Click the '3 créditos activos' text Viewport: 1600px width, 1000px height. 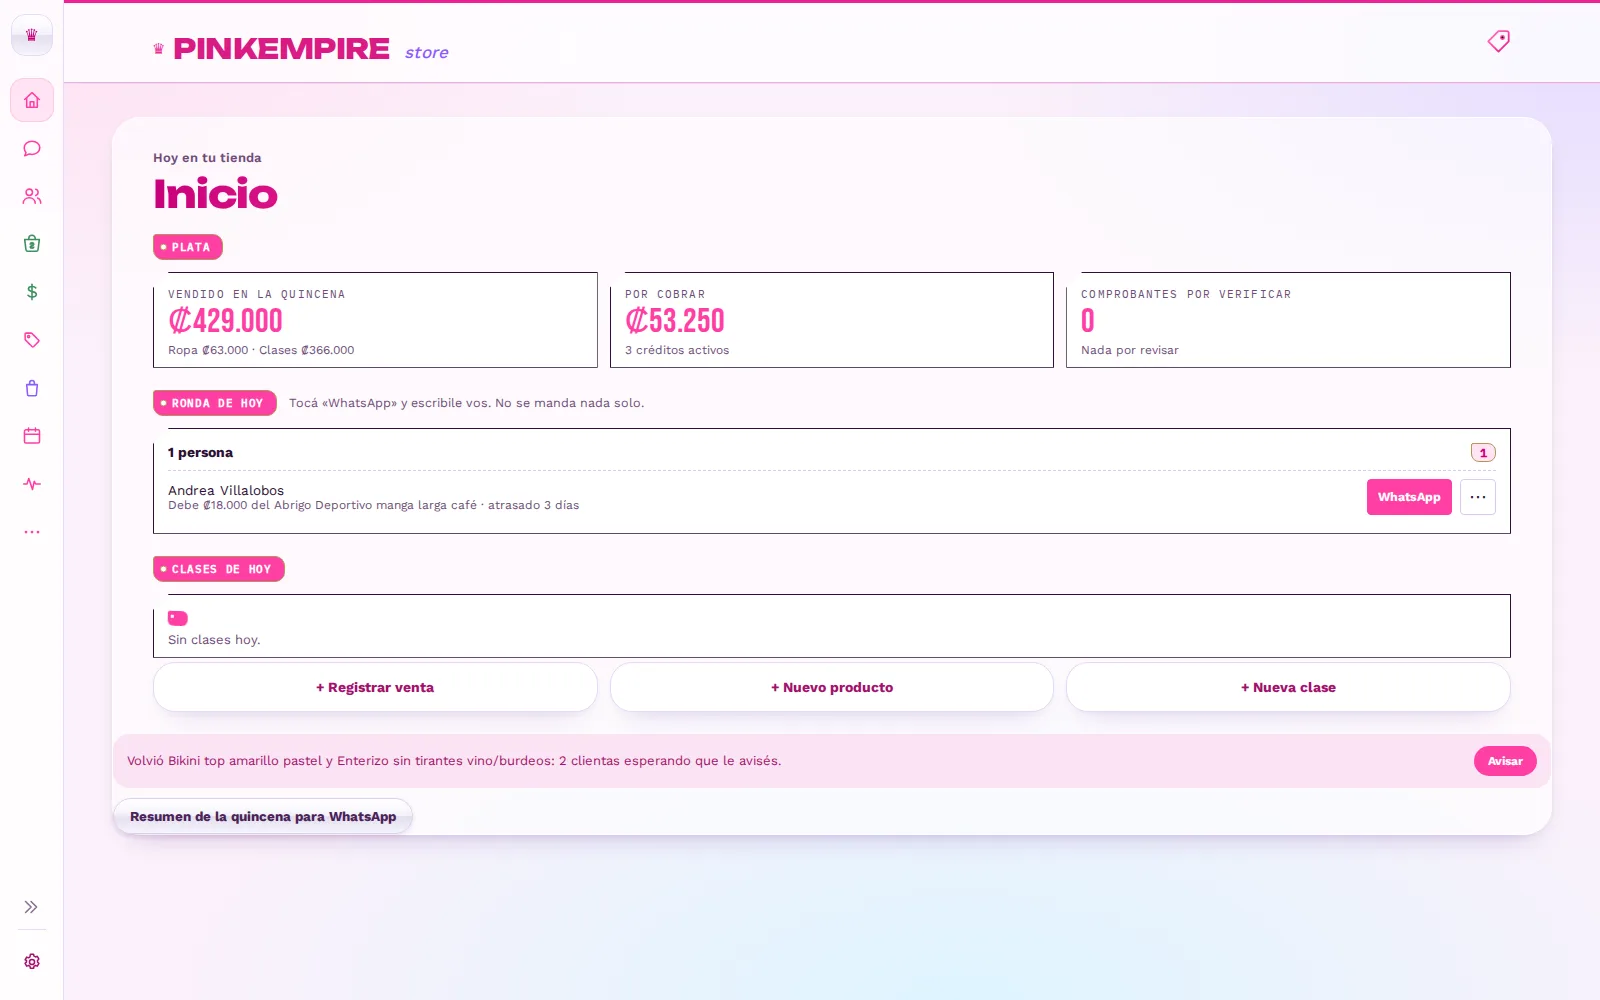(677, 350)
